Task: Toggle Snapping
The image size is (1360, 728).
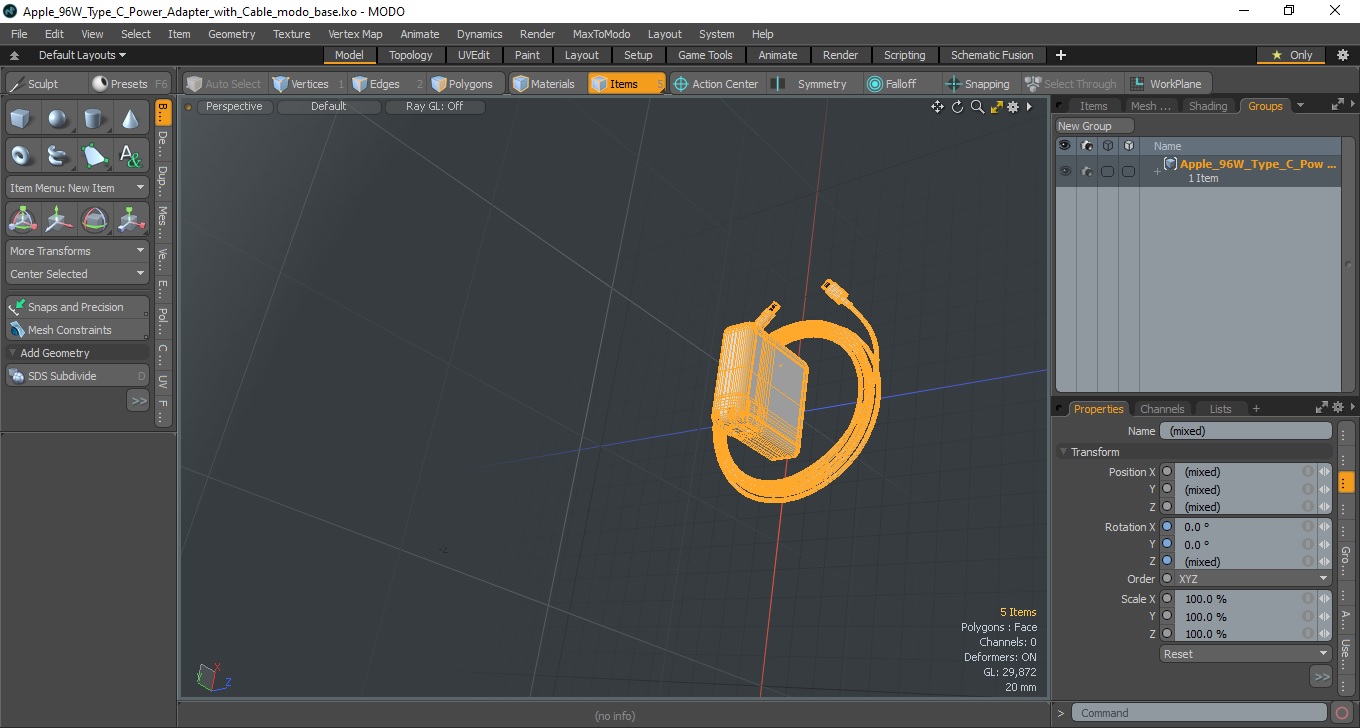Action: pyautogui.click(x=981, y=84)
